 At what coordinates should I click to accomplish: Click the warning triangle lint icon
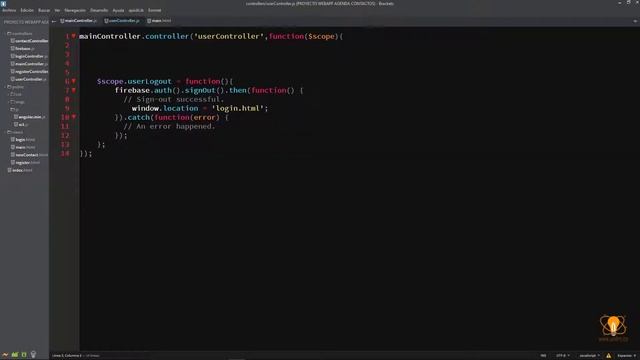tap(609, 356)
